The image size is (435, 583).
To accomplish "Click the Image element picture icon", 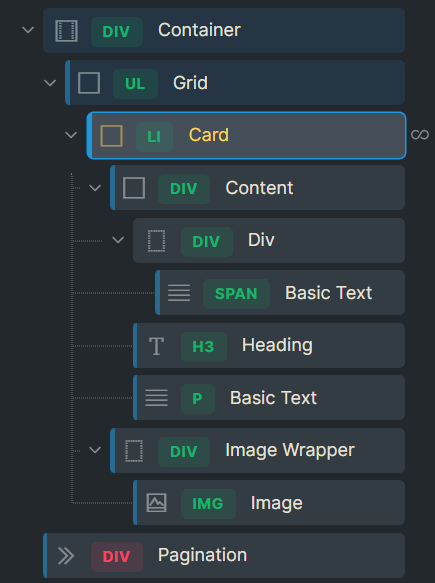I will 157,503.
